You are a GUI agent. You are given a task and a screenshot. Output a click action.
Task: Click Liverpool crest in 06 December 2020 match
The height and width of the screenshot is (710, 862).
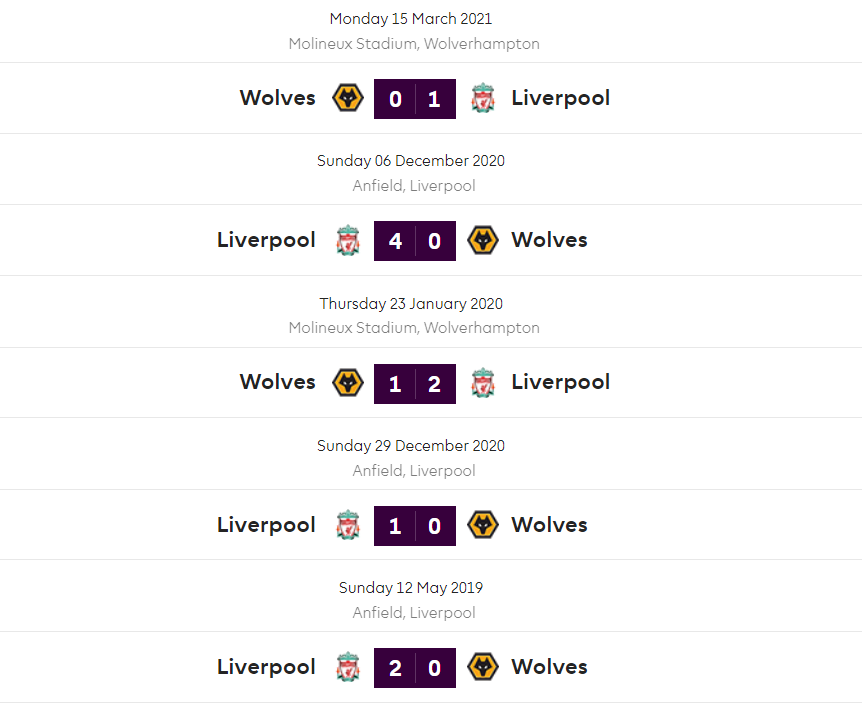click(347, 240)
